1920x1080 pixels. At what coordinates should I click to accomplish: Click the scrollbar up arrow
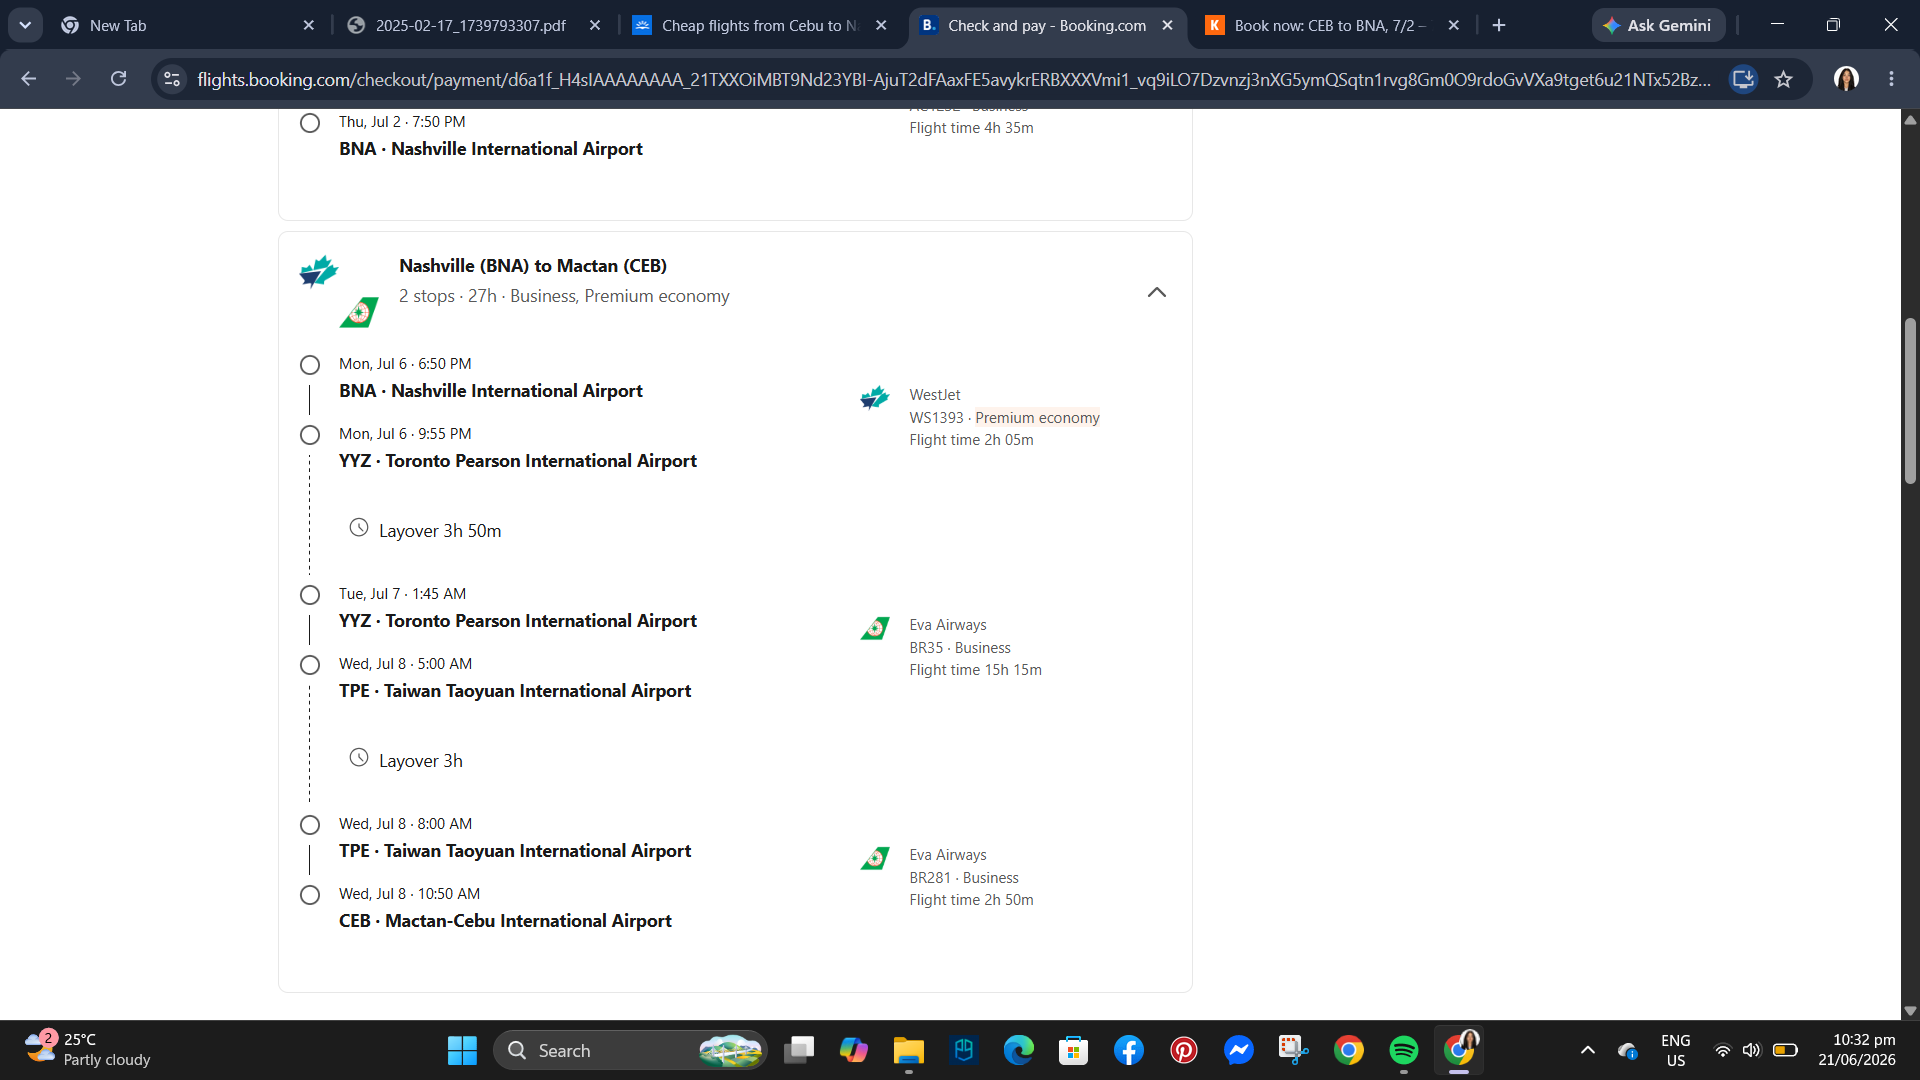tap(1910, 120)
